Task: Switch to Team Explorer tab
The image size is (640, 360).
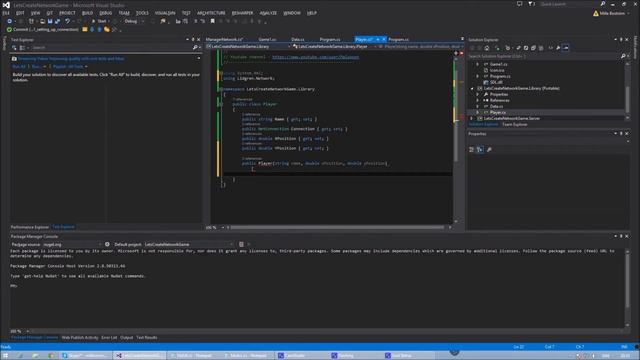Action: click(x=514, y=124)
